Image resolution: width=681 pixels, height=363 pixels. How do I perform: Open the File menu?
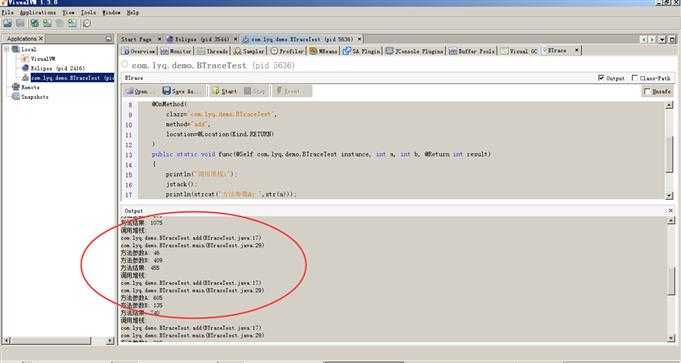pyautogui.click(x=7, y=13)
